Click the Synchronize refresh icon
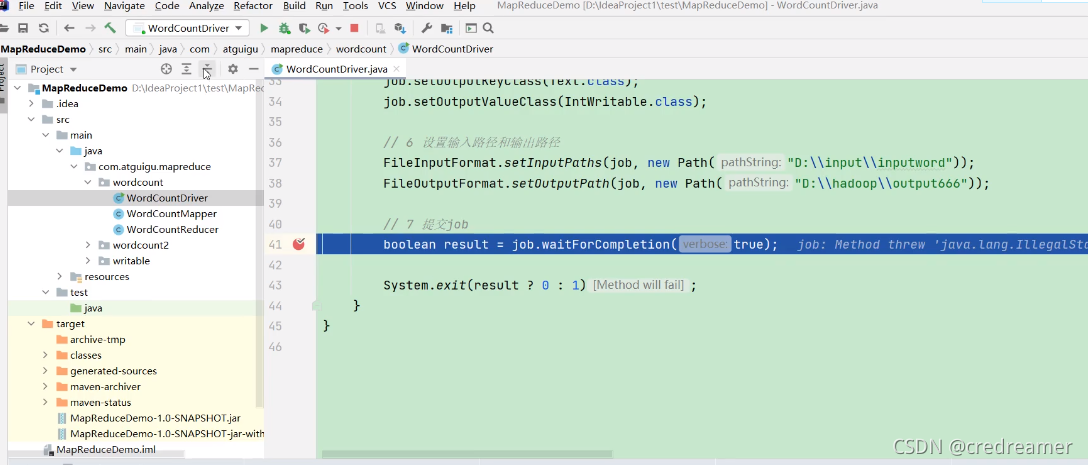 [44, 28]
